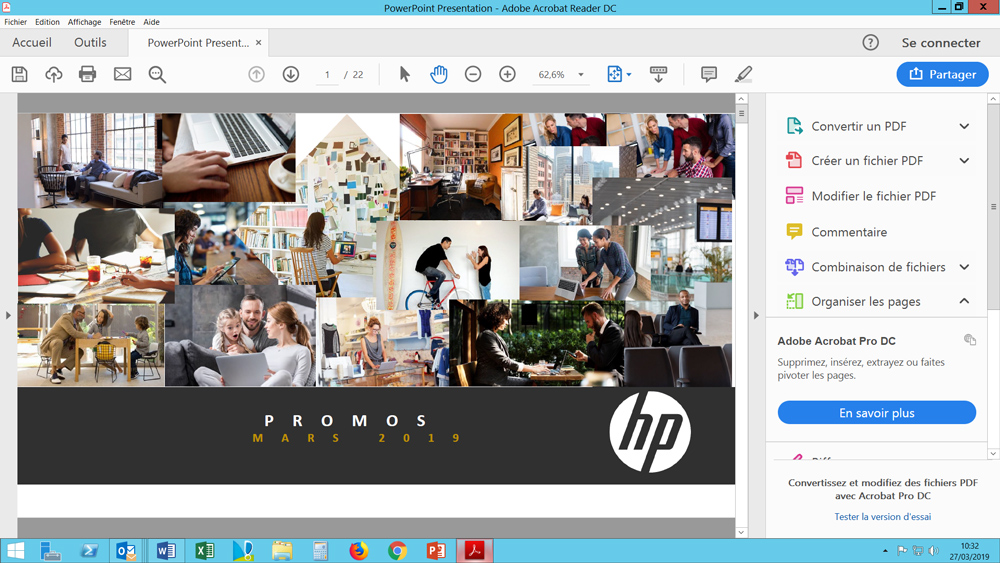Open Modifier le fichier PDF tool
Screen dimensions: 1000x563
874,196
